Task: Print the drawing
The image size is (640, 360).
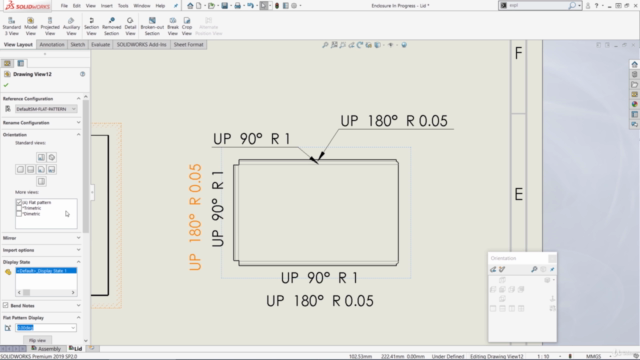Action: point(238,6)
